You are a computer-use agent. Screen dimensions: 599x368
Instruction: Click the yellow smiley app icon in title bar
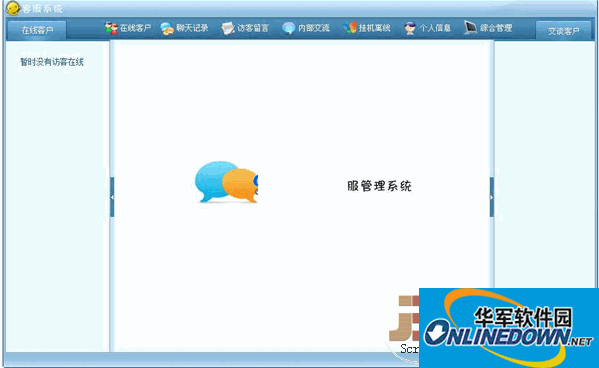pos(13,8)
